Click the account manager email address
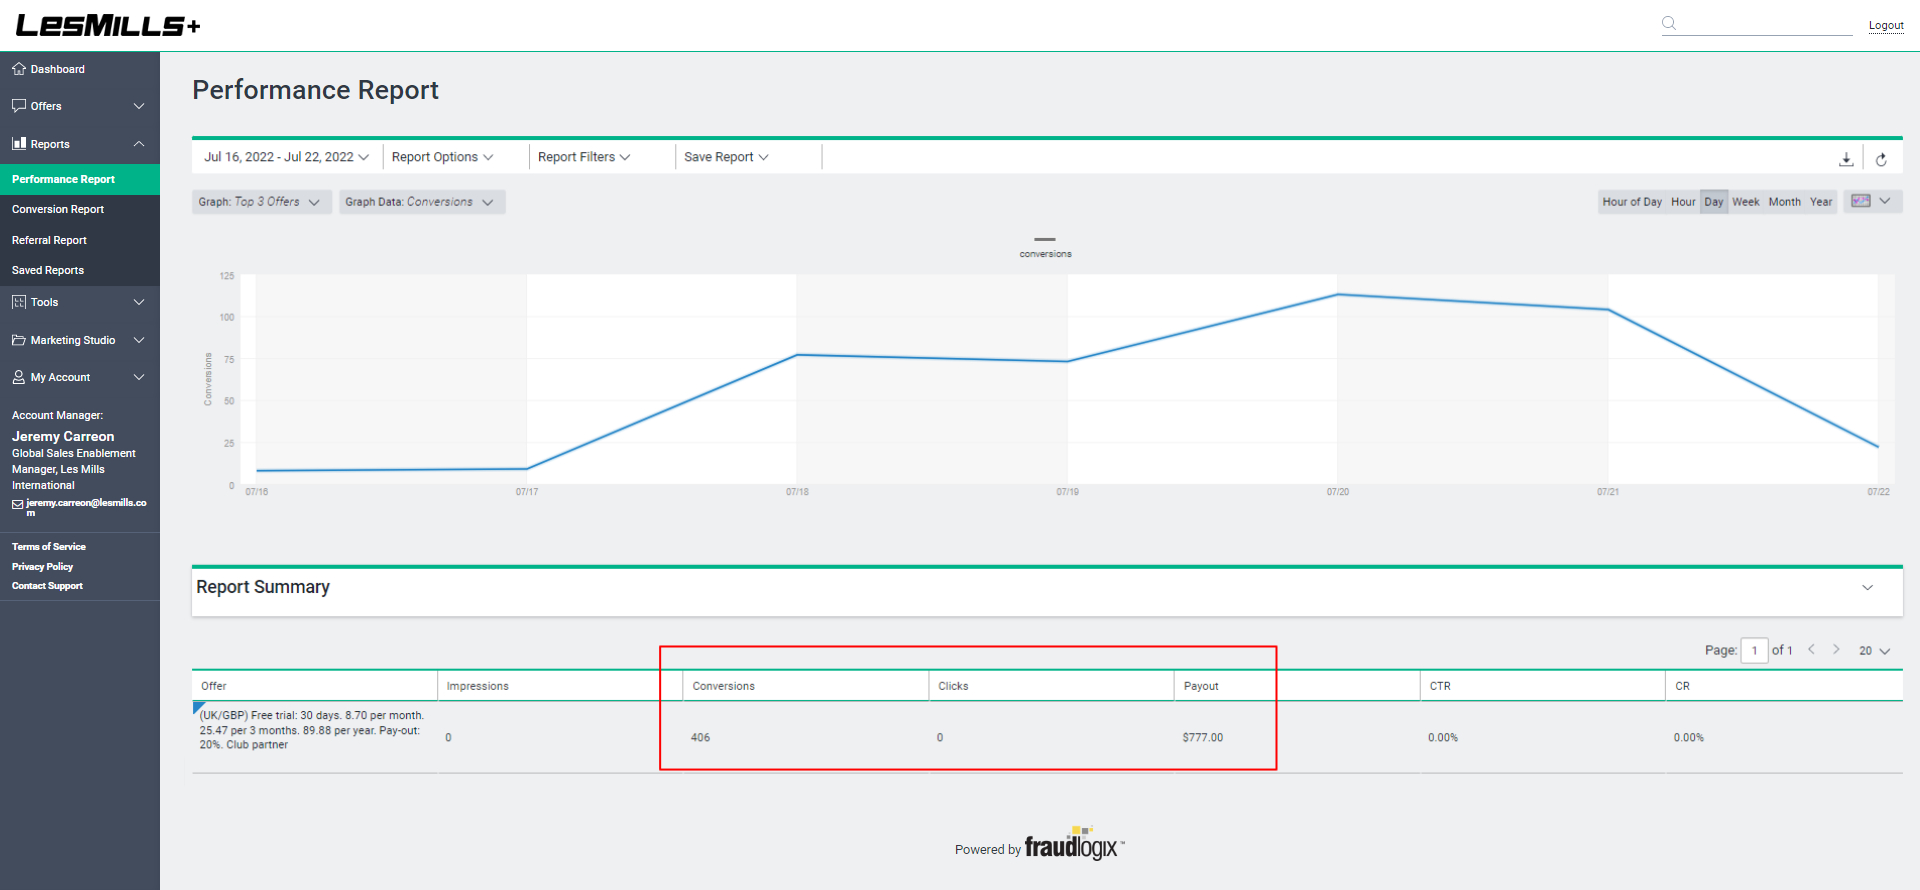1920x890 pixels. (x=86, y=507)
